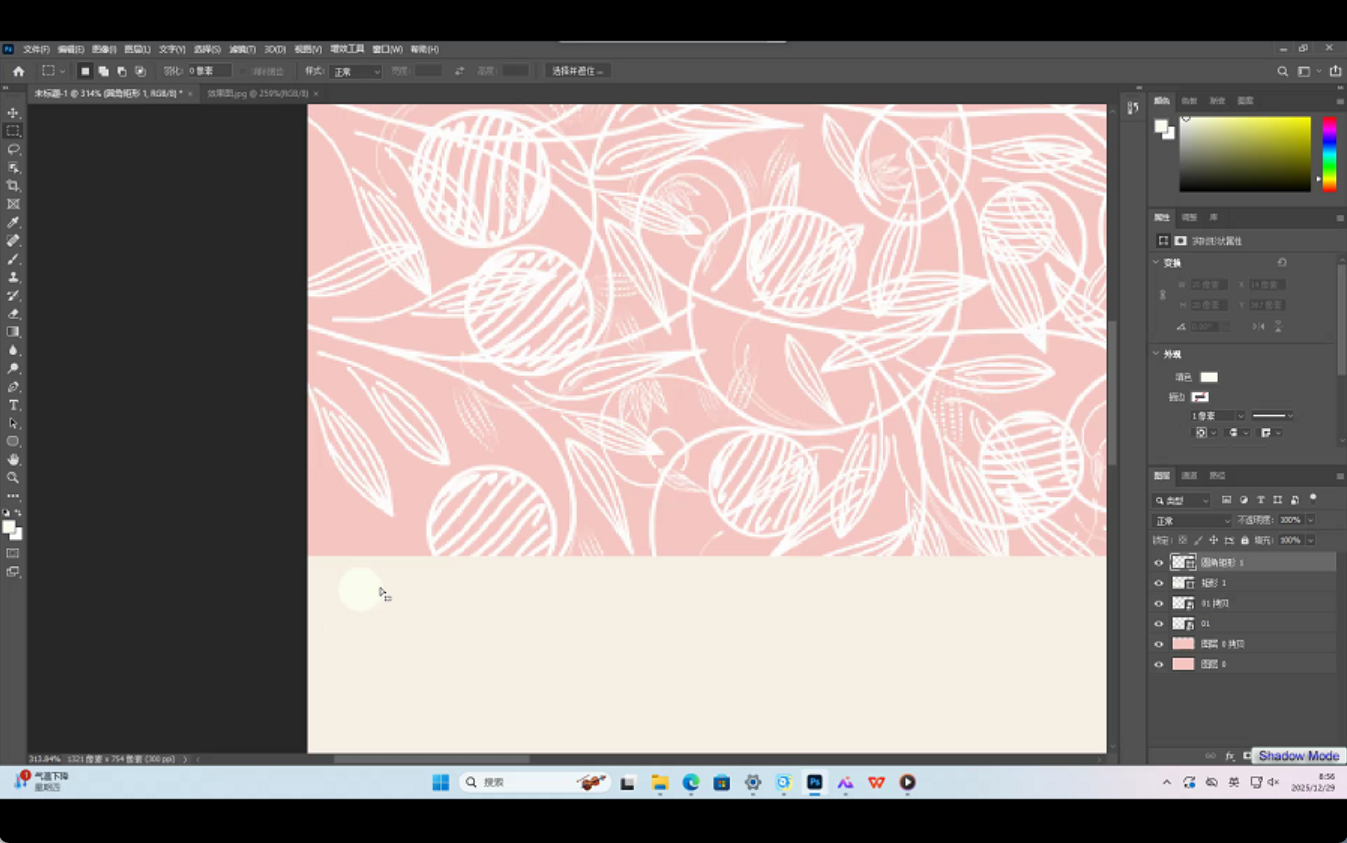Click the 填色 fill color swatch
This screenshot has height=843, width=1347.
coord(1209,377)
